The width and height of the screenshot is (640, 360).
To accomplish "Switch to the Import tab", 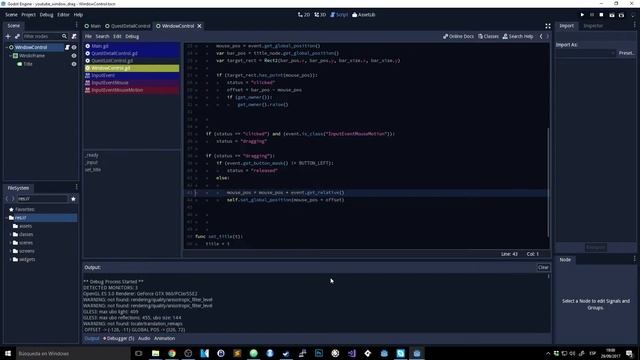I will 567,26.
